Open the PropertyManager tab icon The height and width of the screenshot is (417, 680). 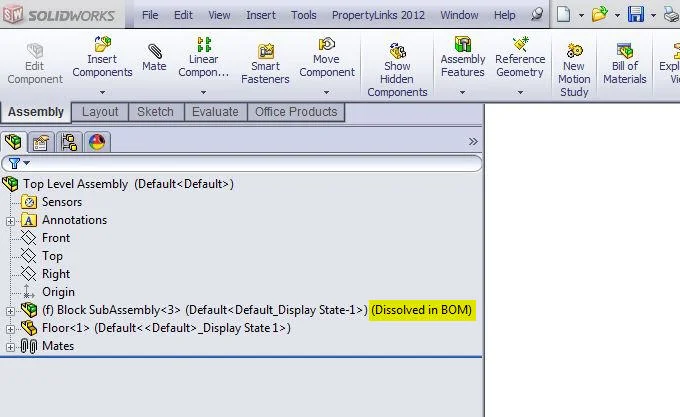tap(41, 142)
